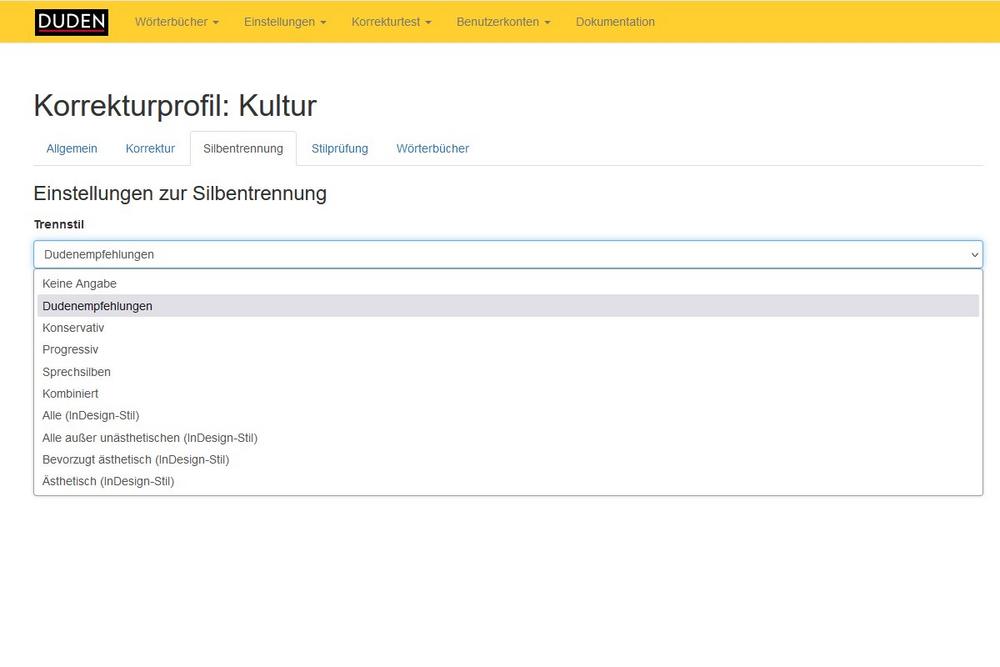Click the Korrekturprofil: Kultur page title
Viewport: 1000px width, 667px height.
tap(175, 106)
